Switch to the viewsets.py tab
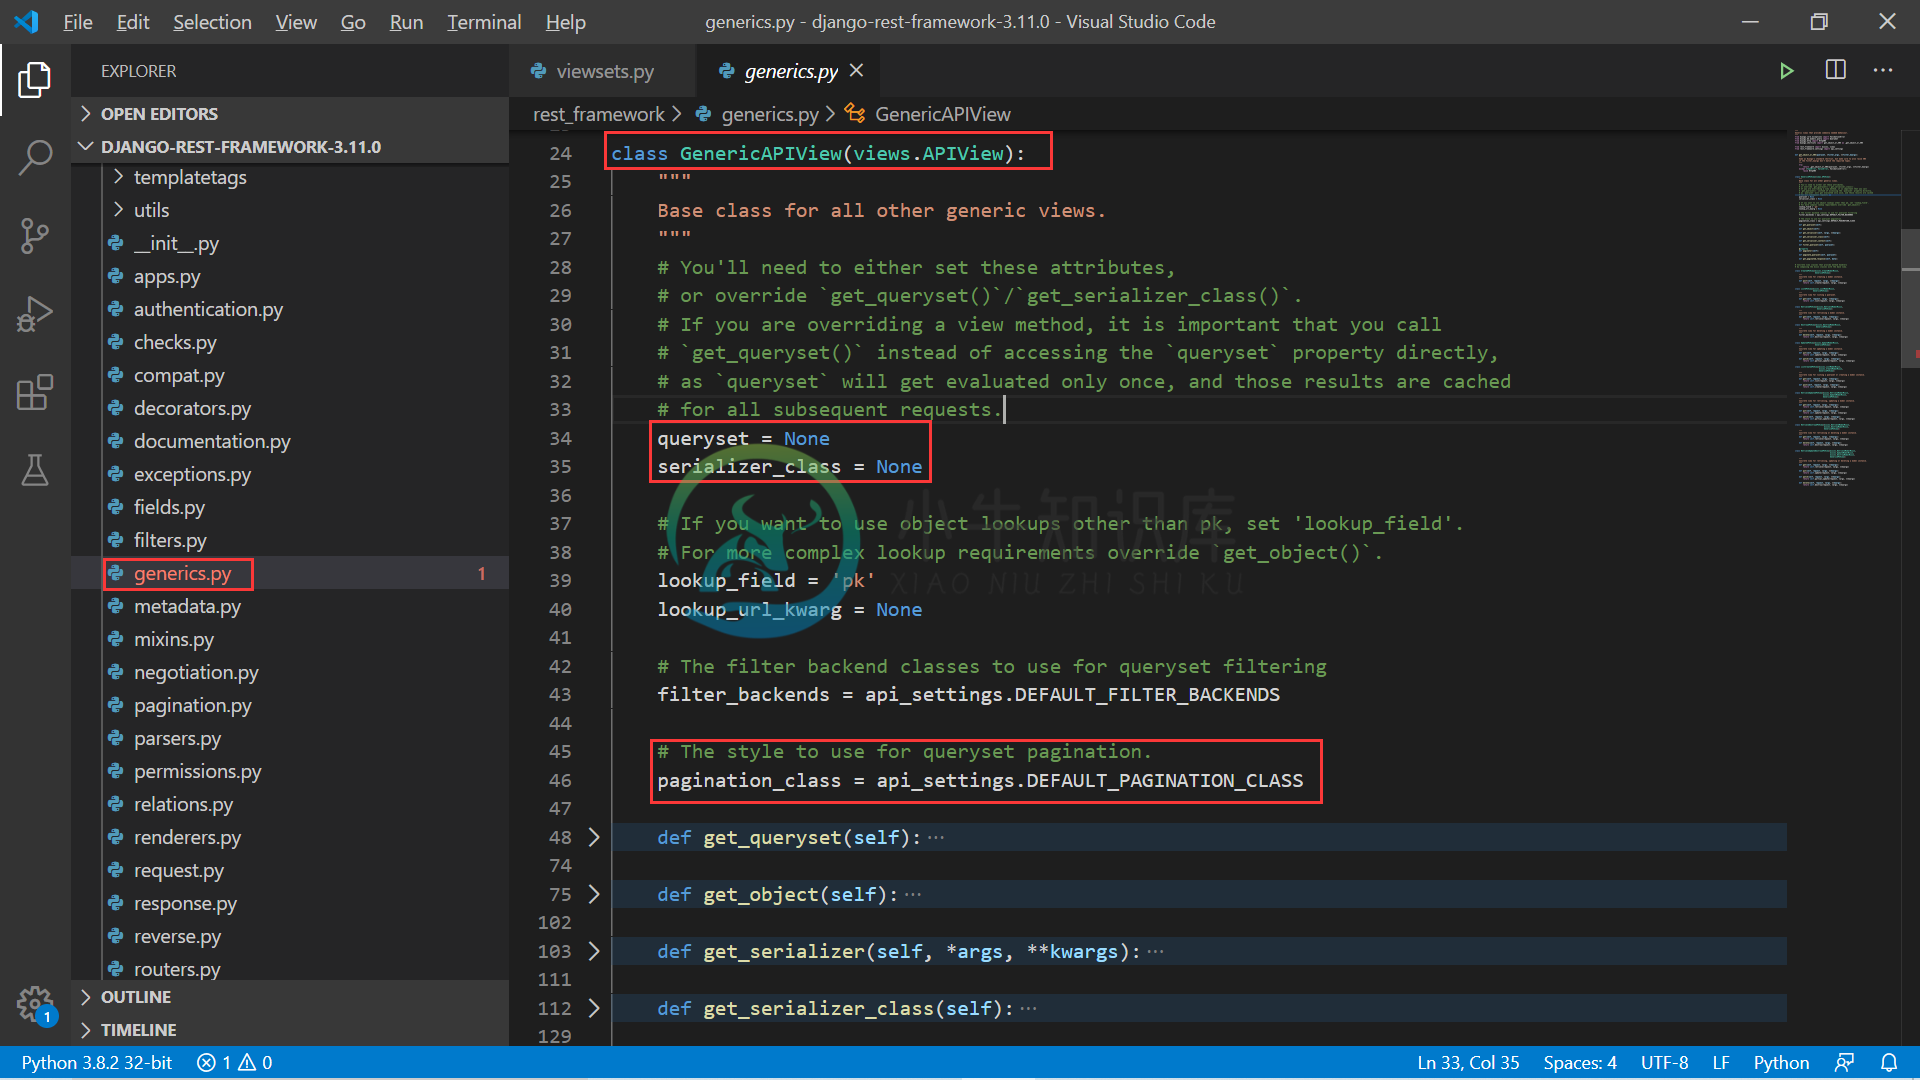Screen dimensions: 1920x1080 pyautogui.click(x=604, y=71)
